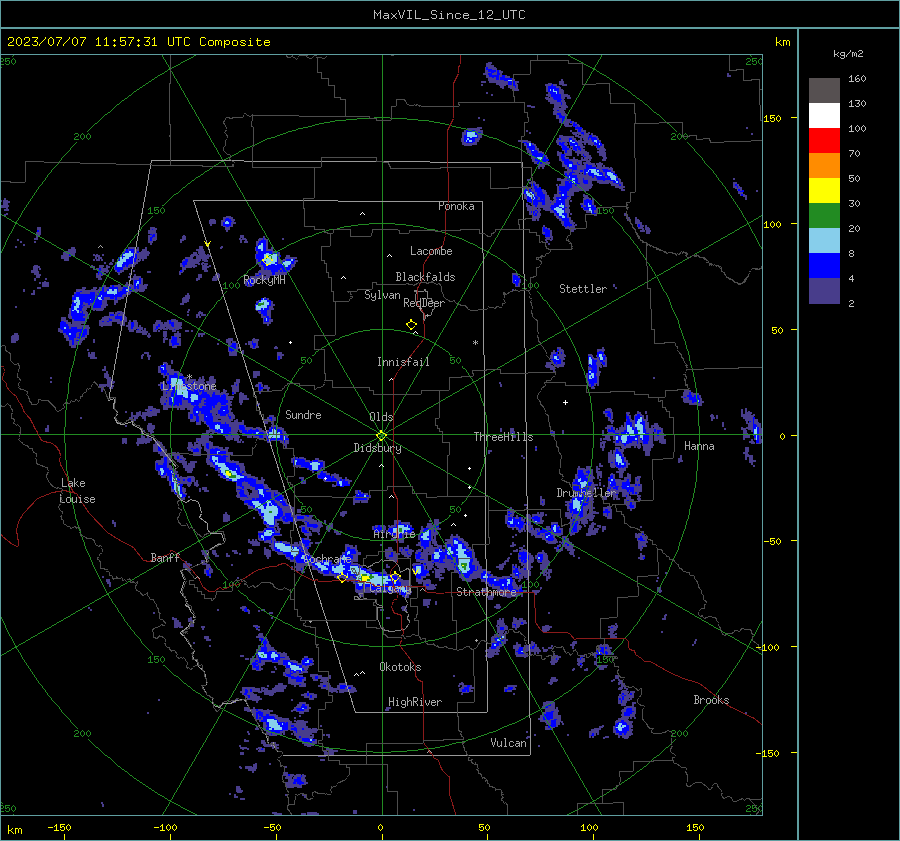The image size is (900, 841).
Task: Pick the red 100 legend color swatch
Action: (824, 141)
